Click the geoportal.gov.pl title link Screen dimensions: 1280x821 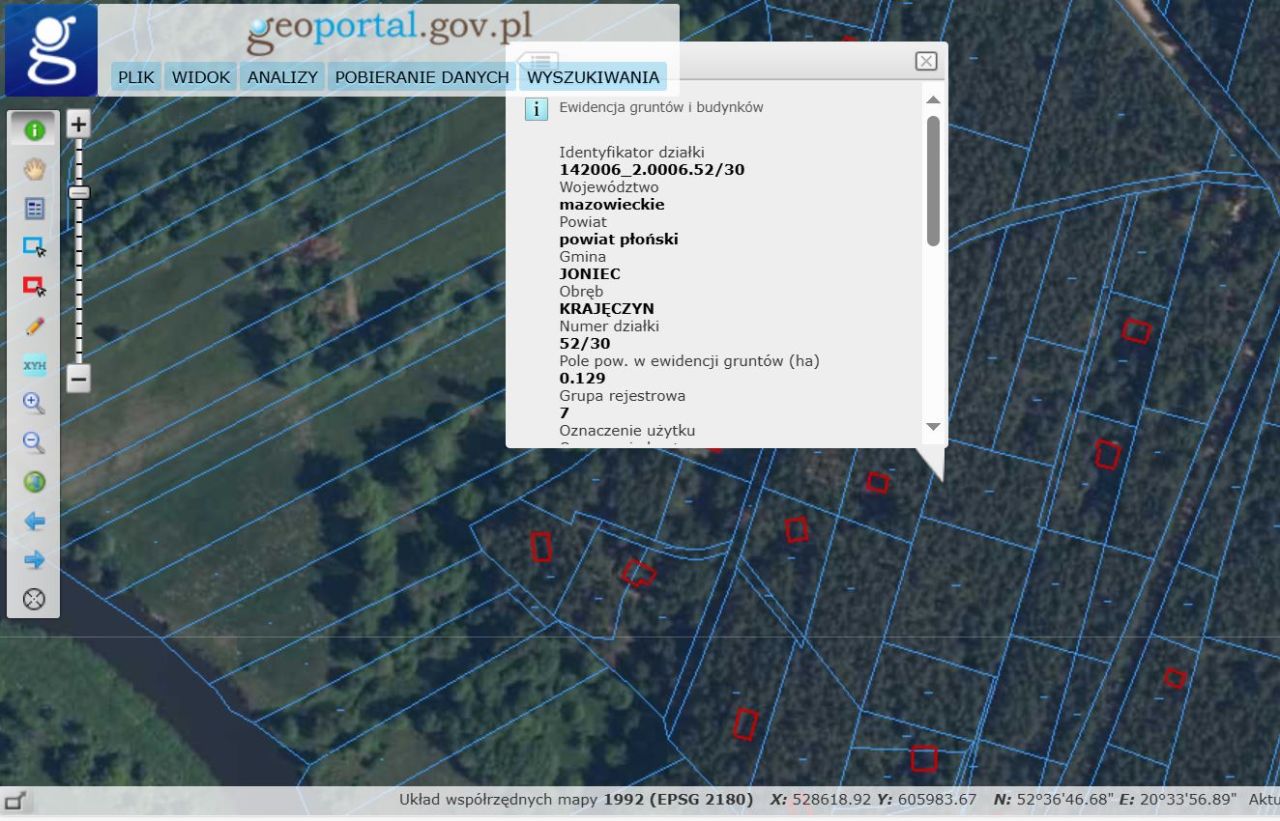coord(390,32)
